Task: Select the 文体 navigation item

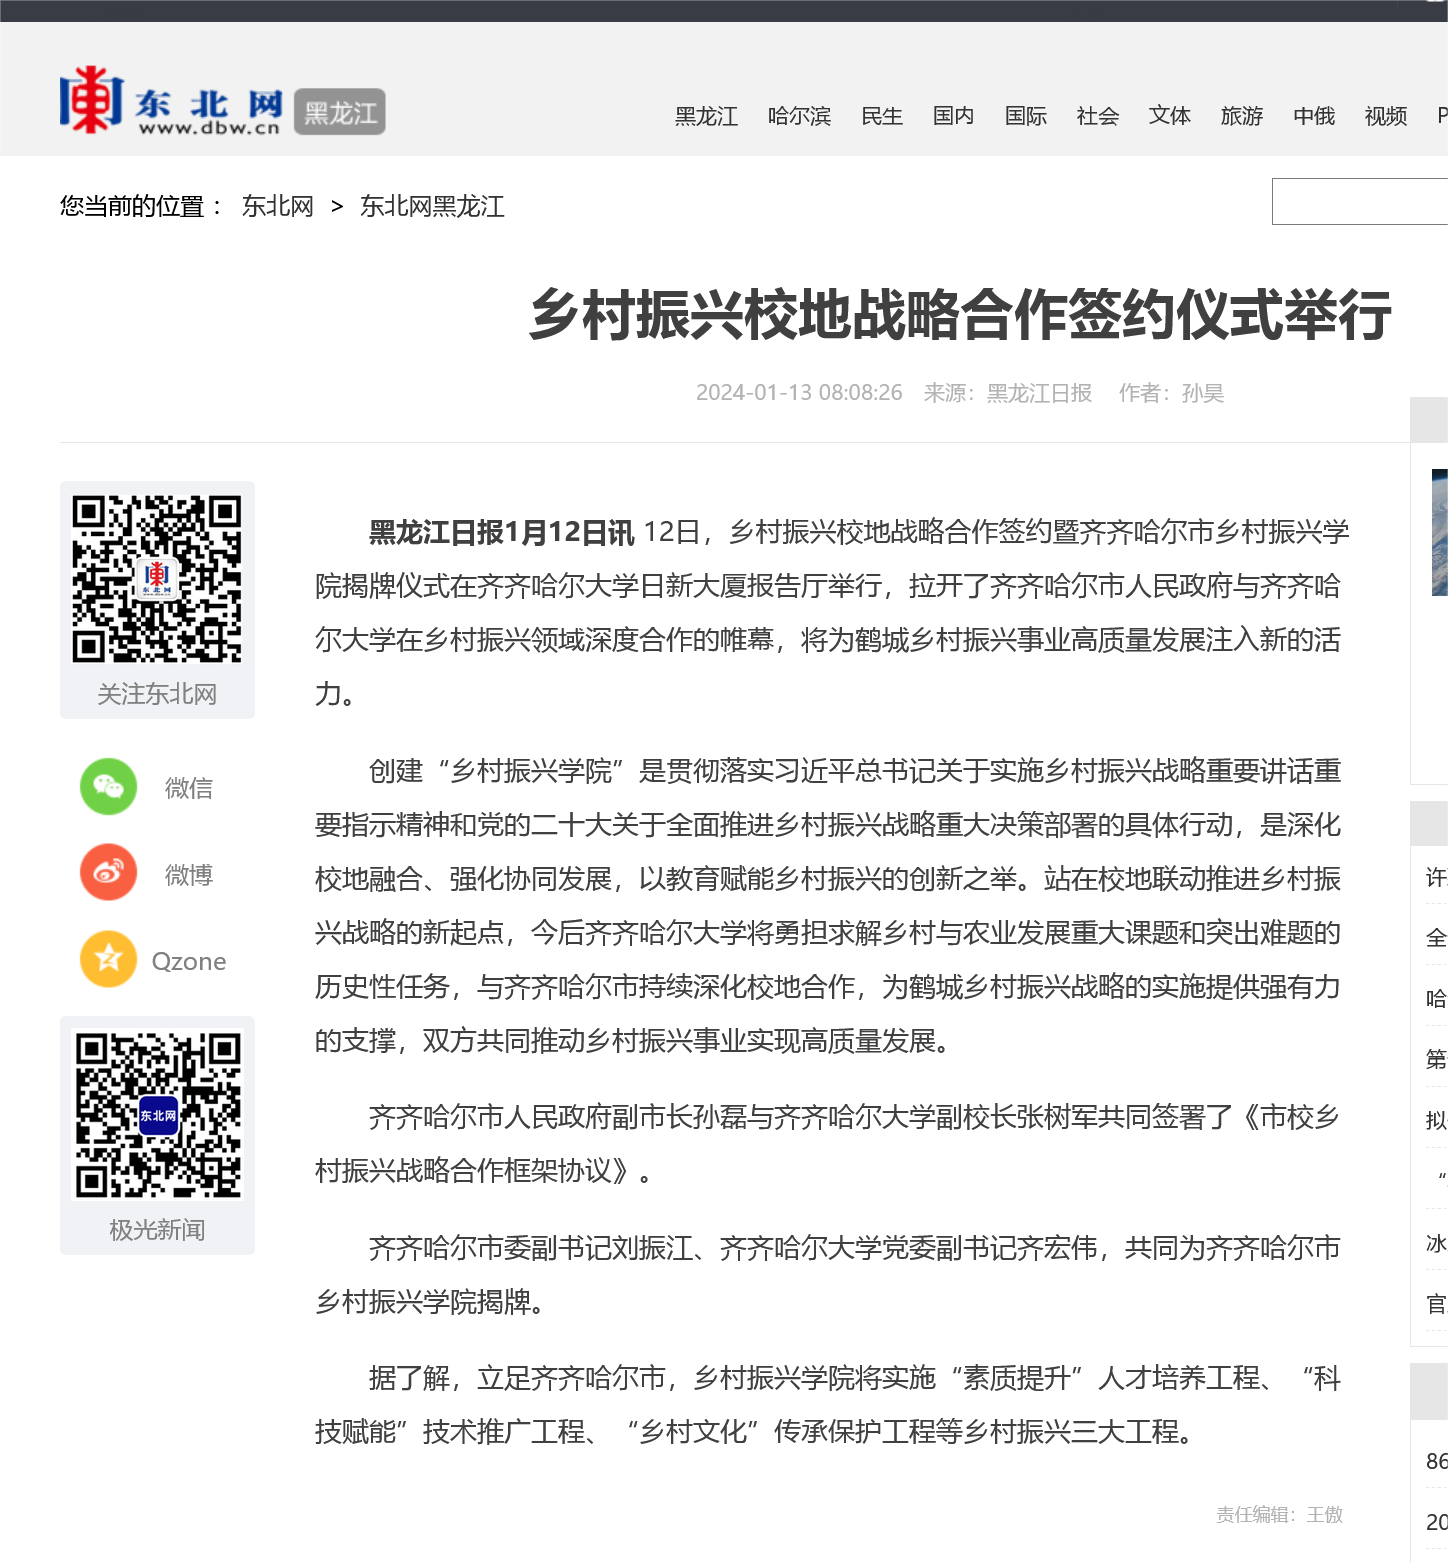Action: [1169, 117]
